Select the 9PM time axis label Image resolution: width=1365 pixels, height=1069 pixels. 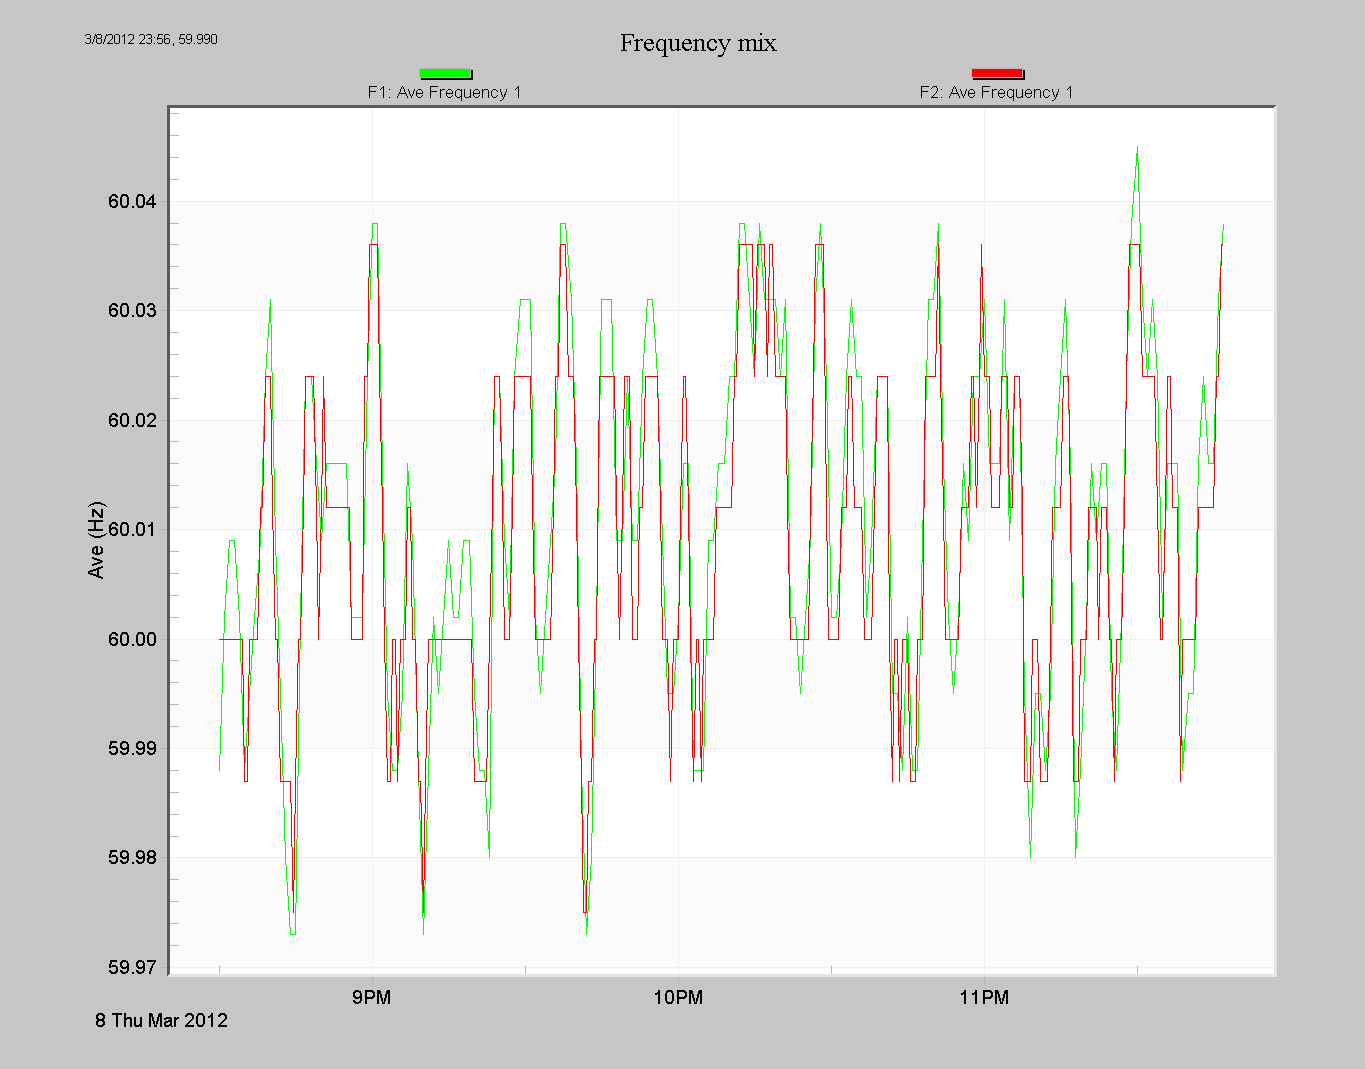371,997
